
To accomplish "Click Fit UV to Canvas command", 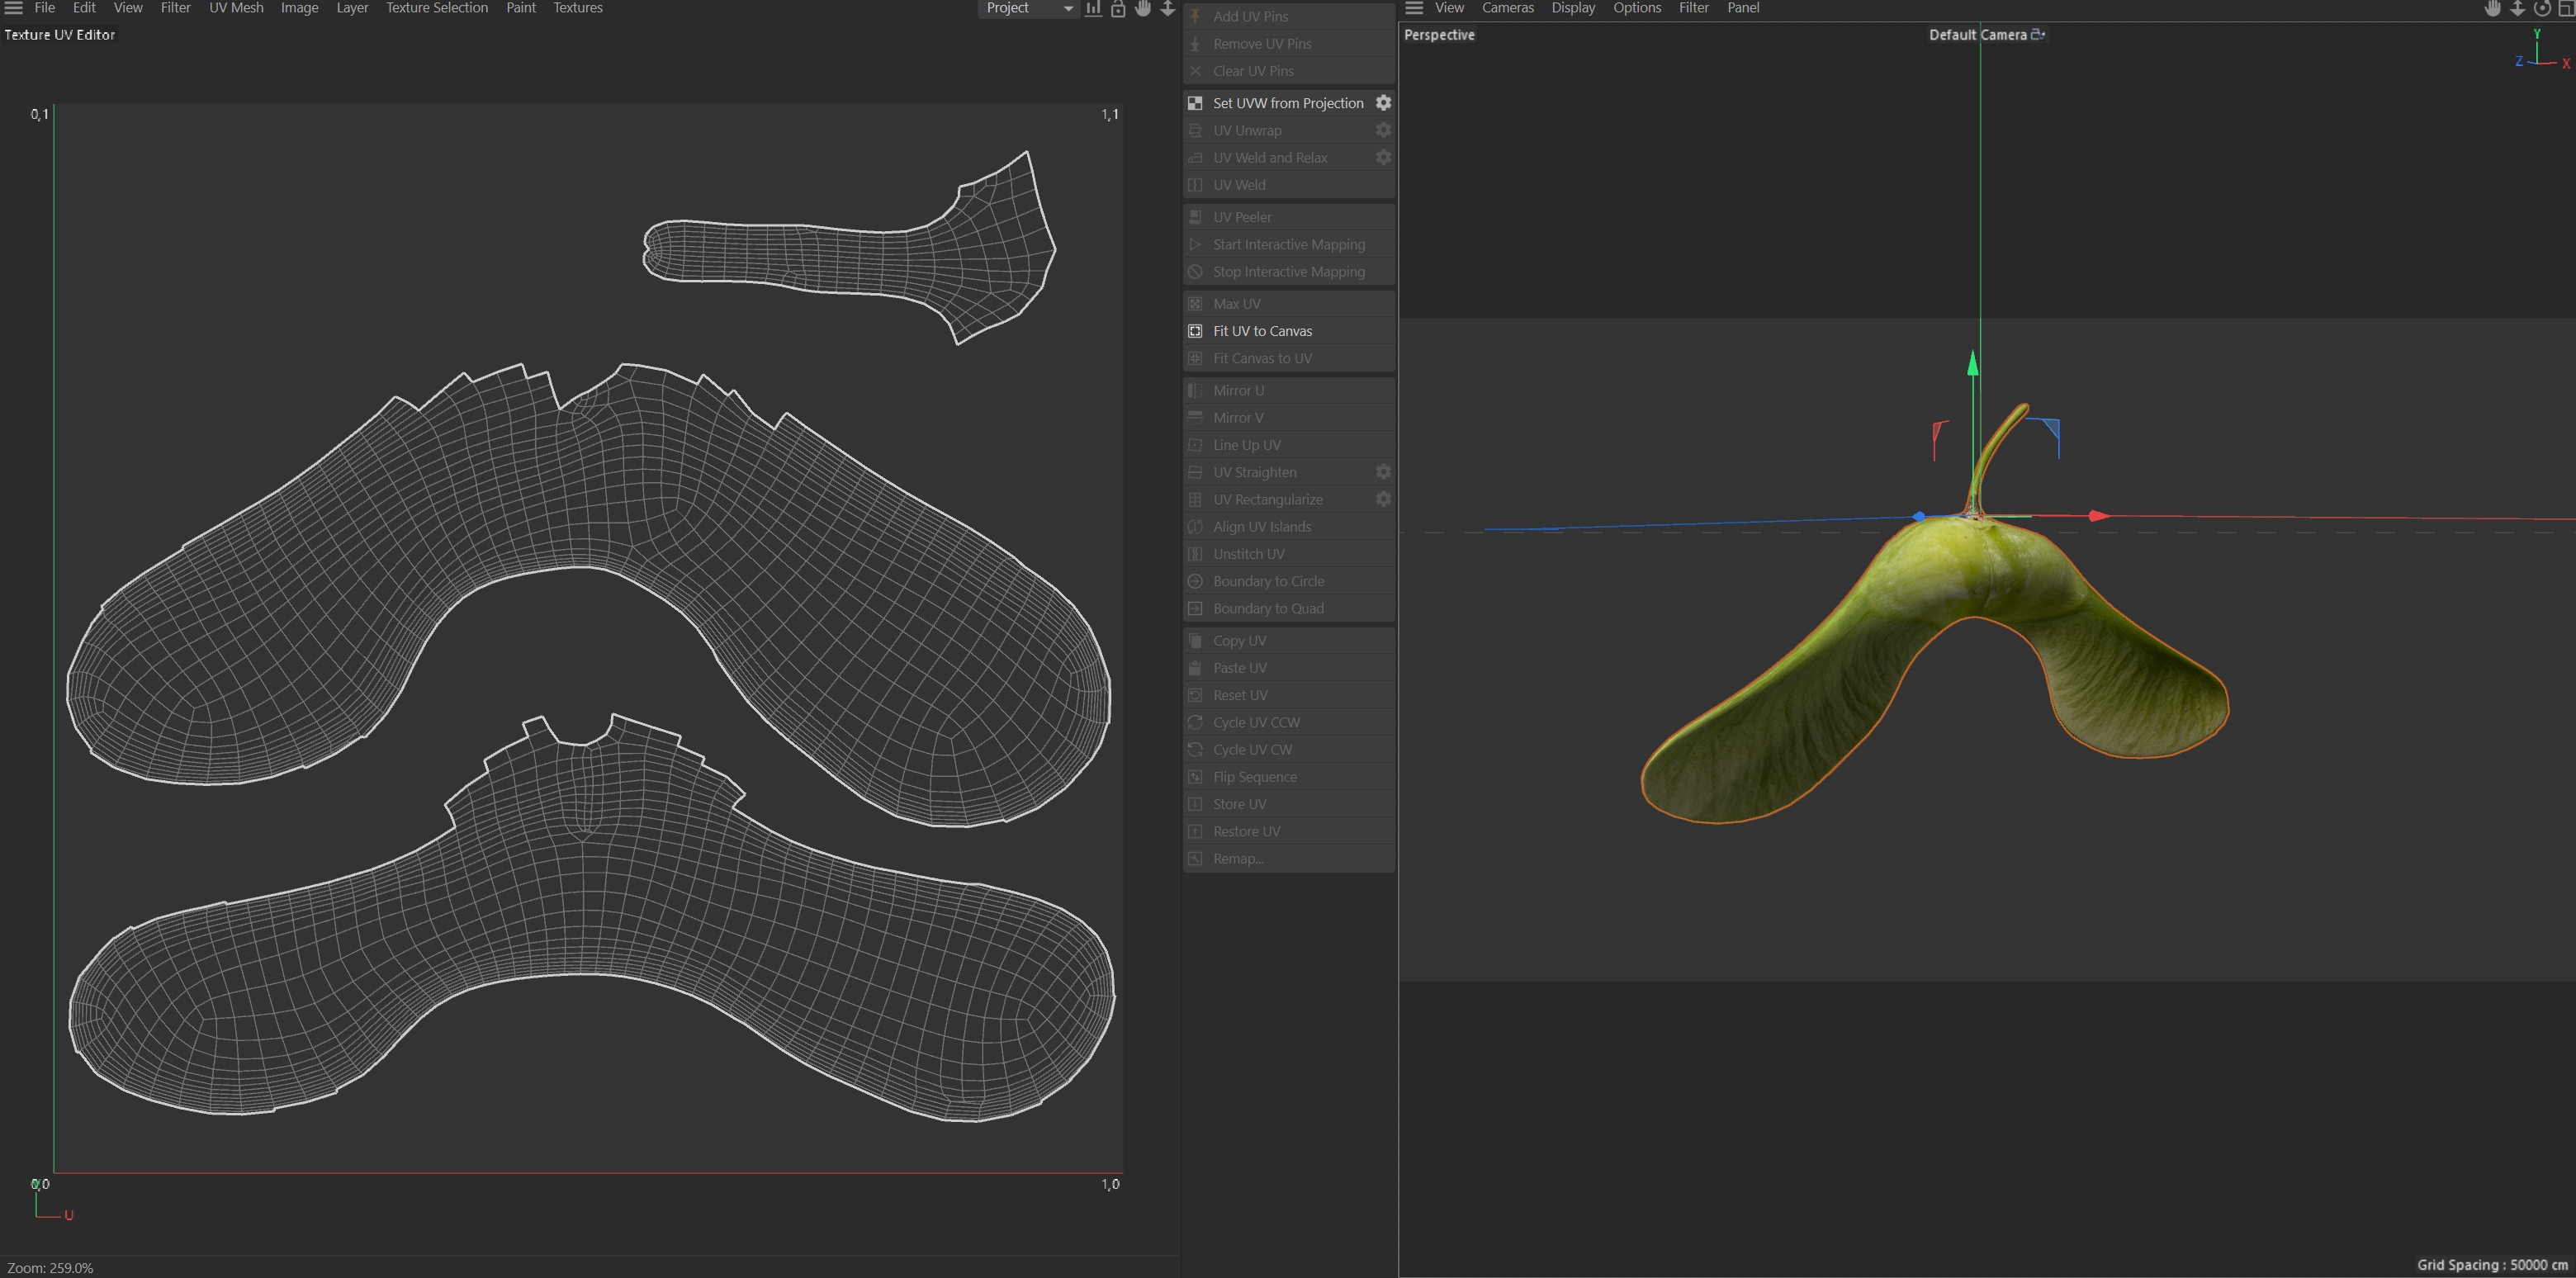I will click(1262, 331).
